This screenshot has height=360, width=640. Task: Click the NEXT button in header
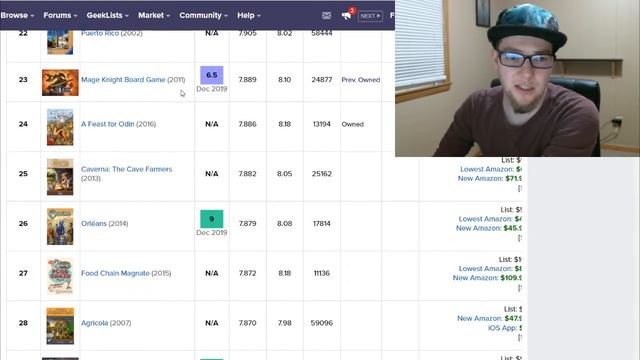tap(370, 16)
